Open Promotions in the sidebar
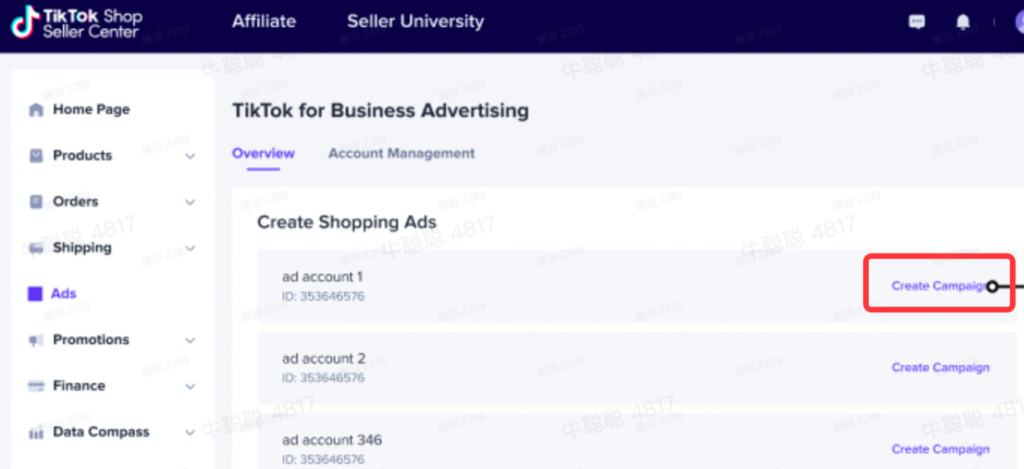This screenshot has height=469, width=1024. [x=91, y=340]
